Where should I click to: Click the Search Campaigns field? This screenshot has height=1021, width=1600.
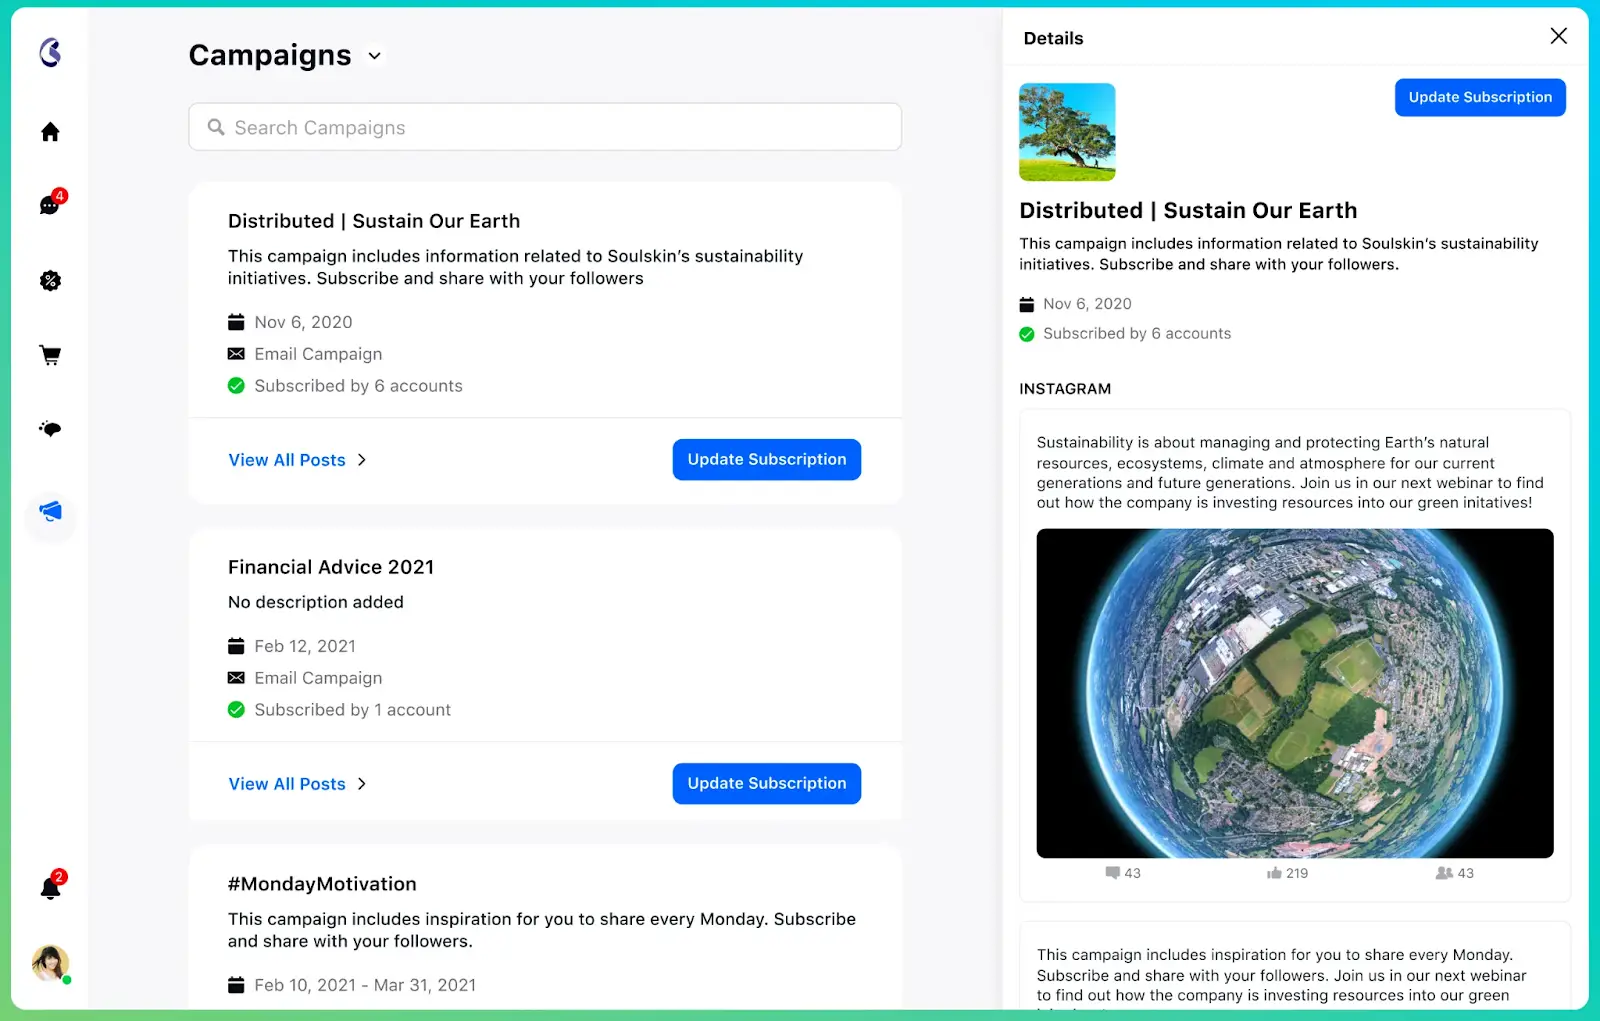[544, 127]
